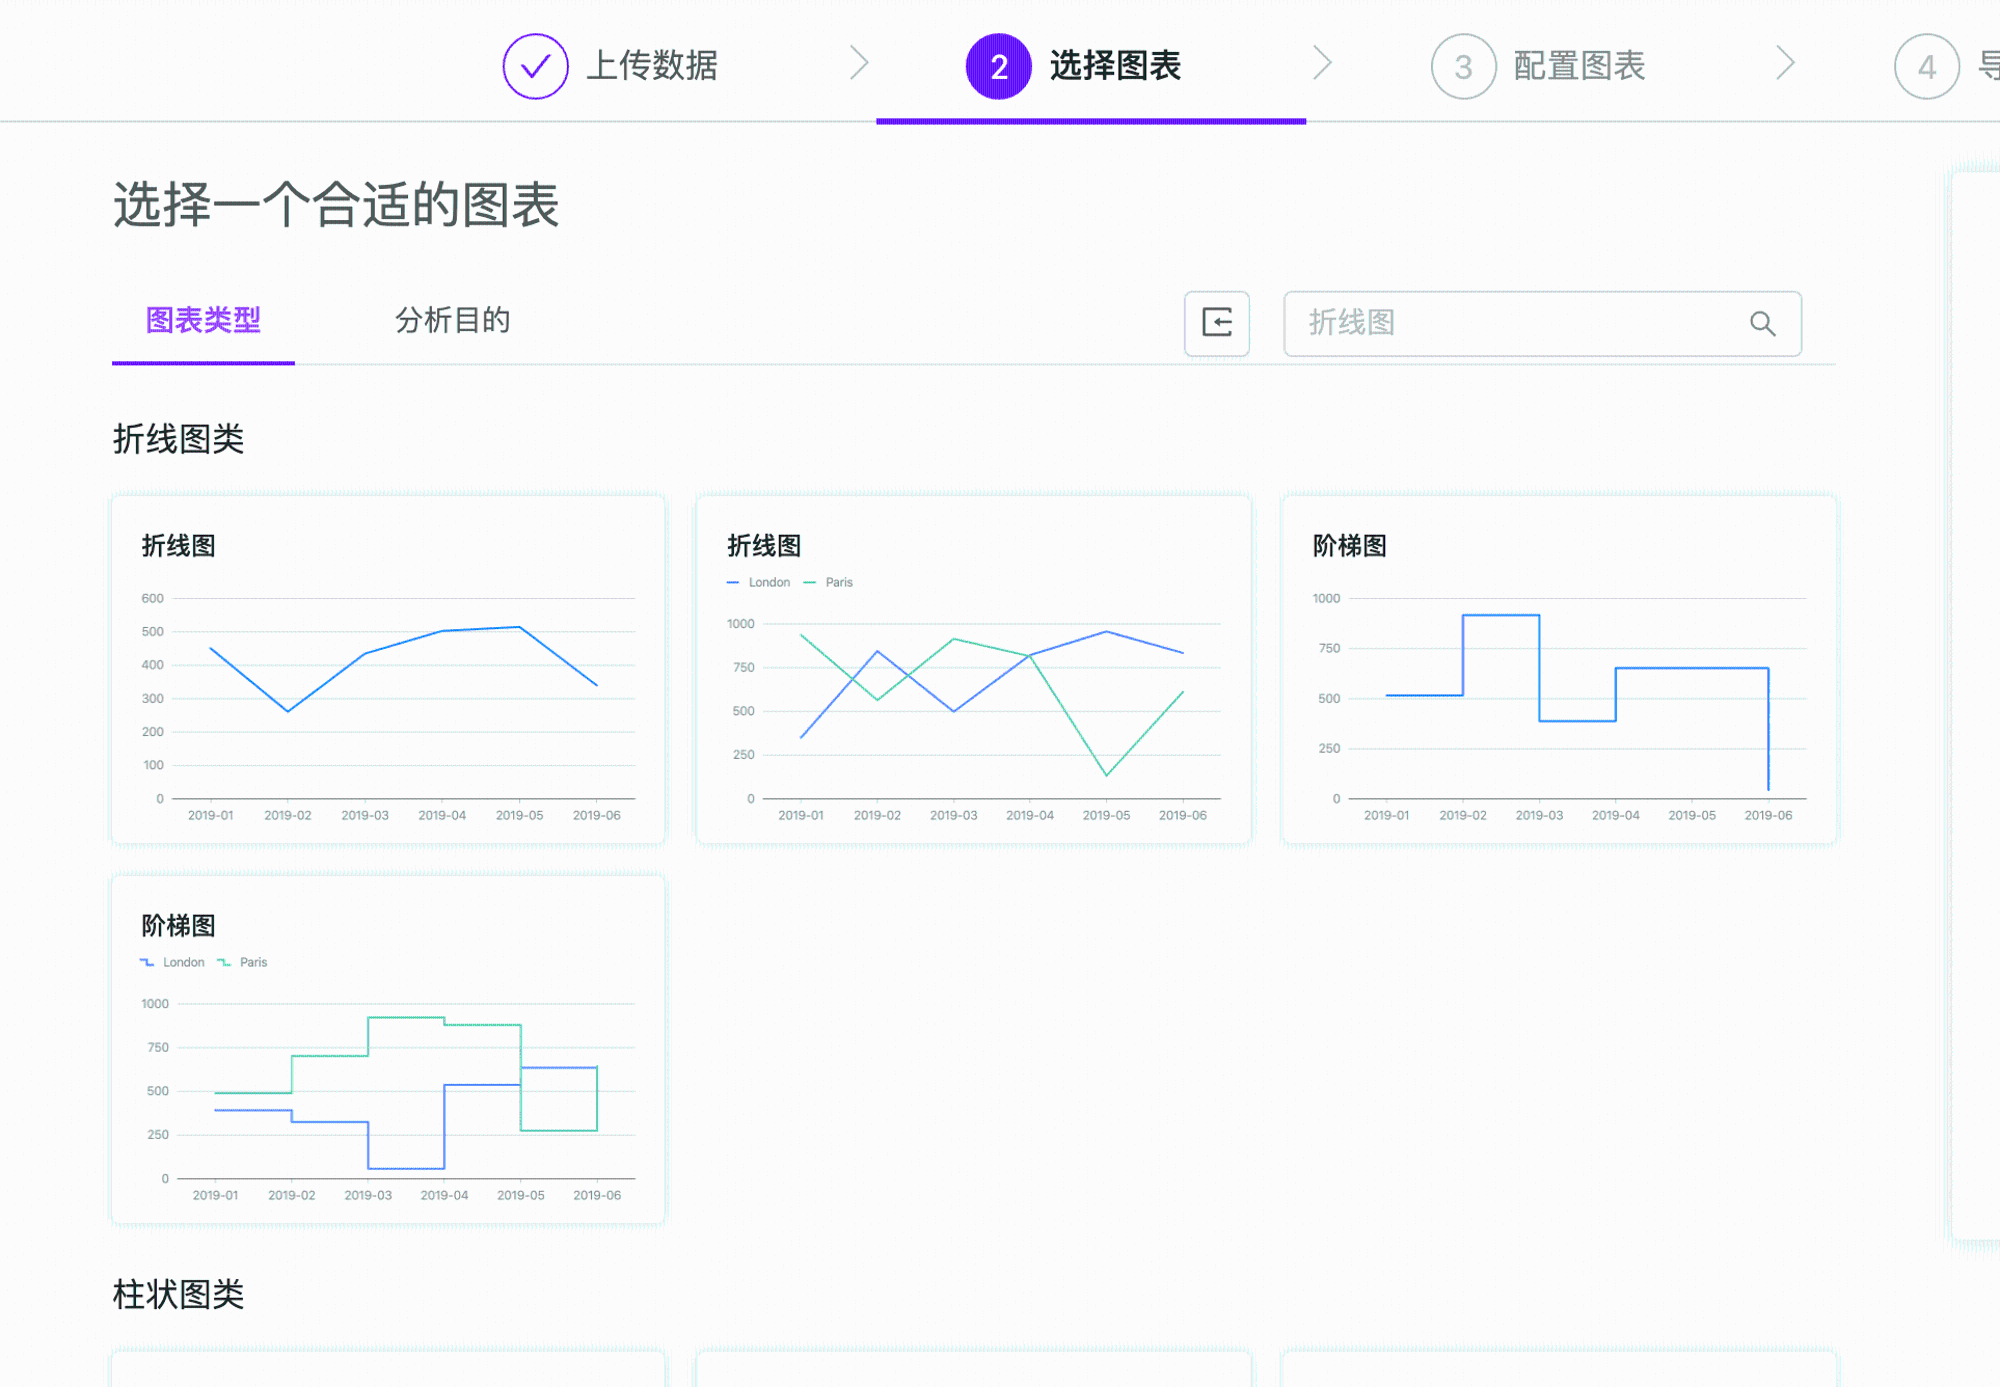
Task: Choose the single-series 折线图 chart card
Action: [388, 669]
